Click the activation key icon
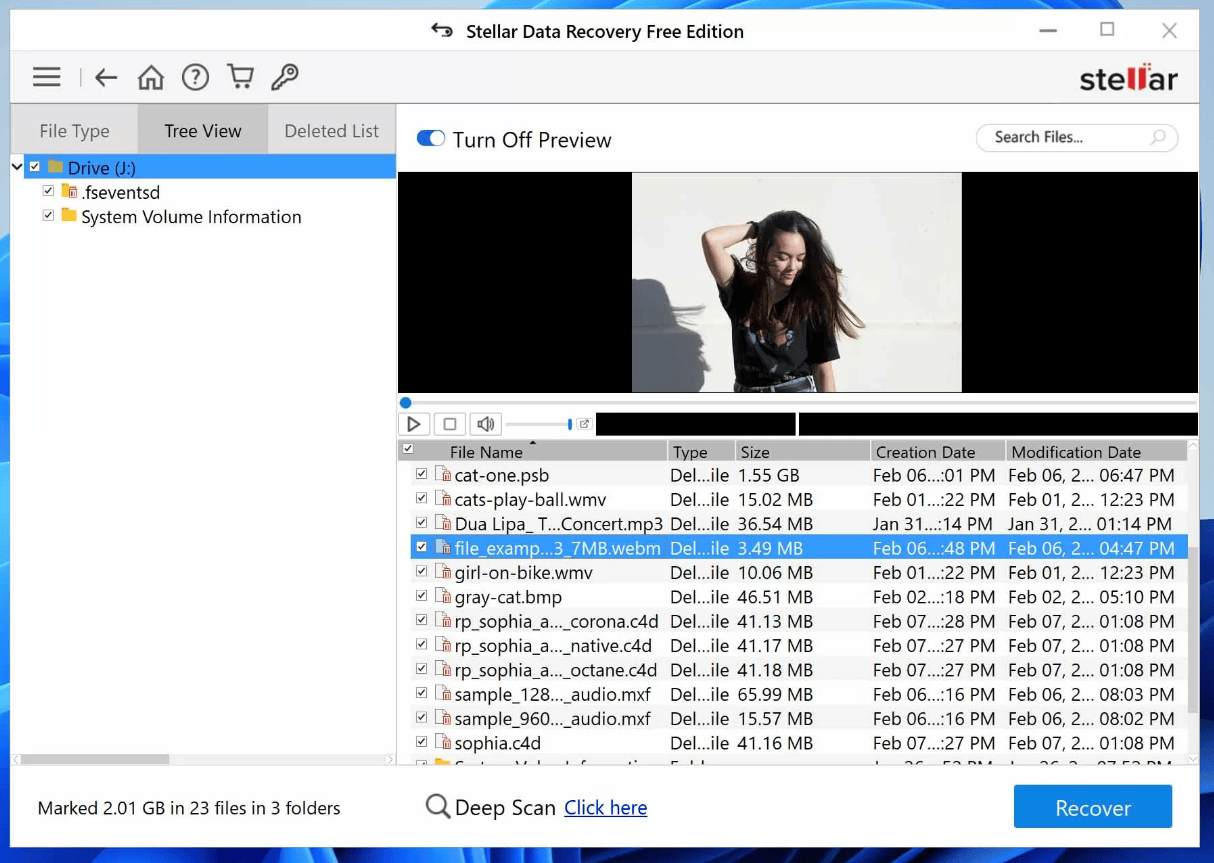This screenshot has width=1214, height=863. 284,77
